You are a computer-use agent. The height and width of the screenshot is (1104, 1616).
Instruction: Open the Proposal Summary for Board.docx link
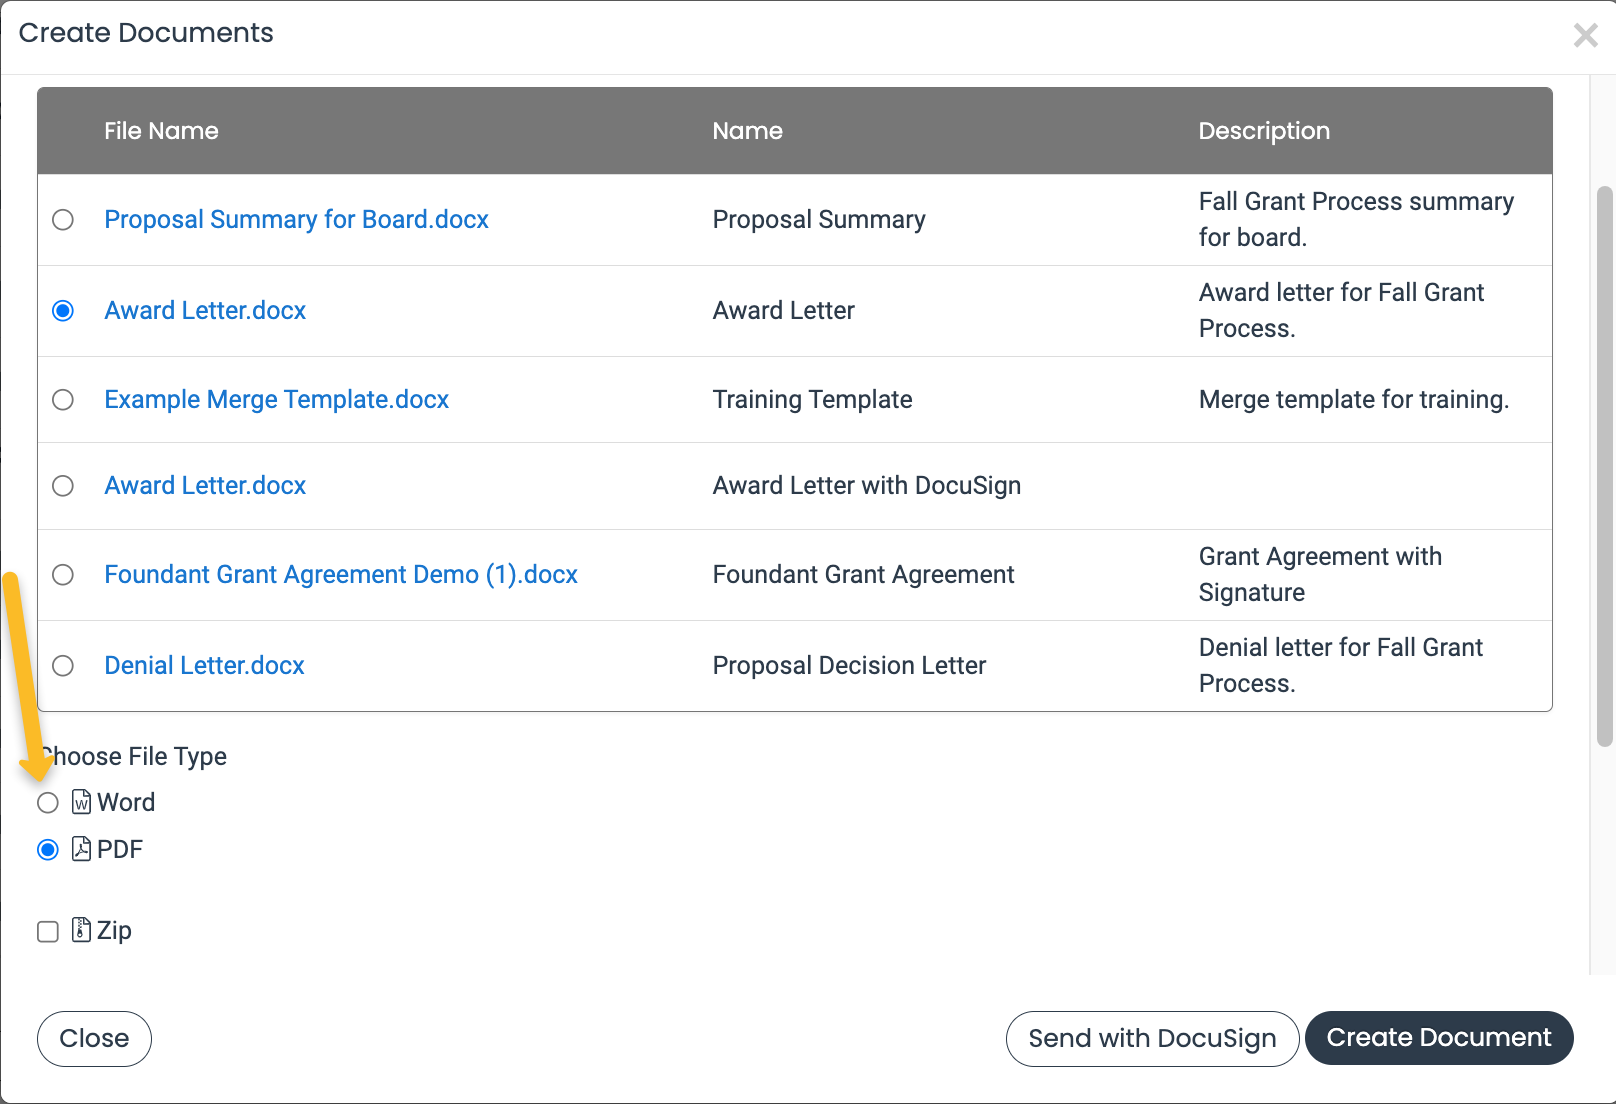click(296, 220)
